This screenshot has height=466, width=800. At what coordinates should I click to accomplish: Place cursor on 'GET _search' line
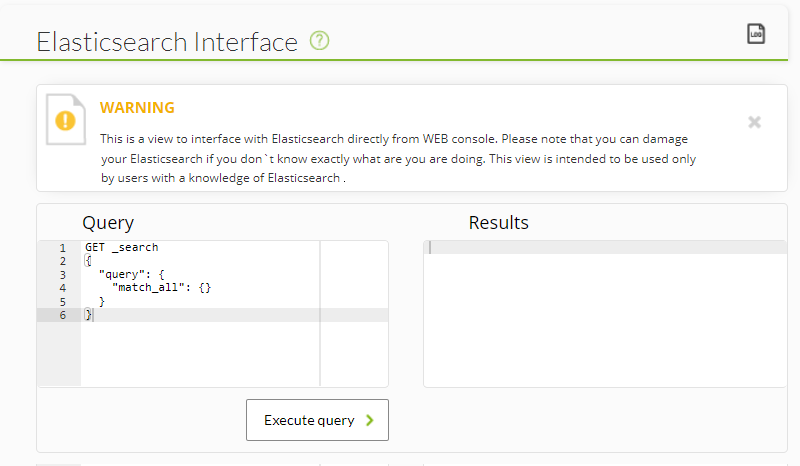click(121, 248)
